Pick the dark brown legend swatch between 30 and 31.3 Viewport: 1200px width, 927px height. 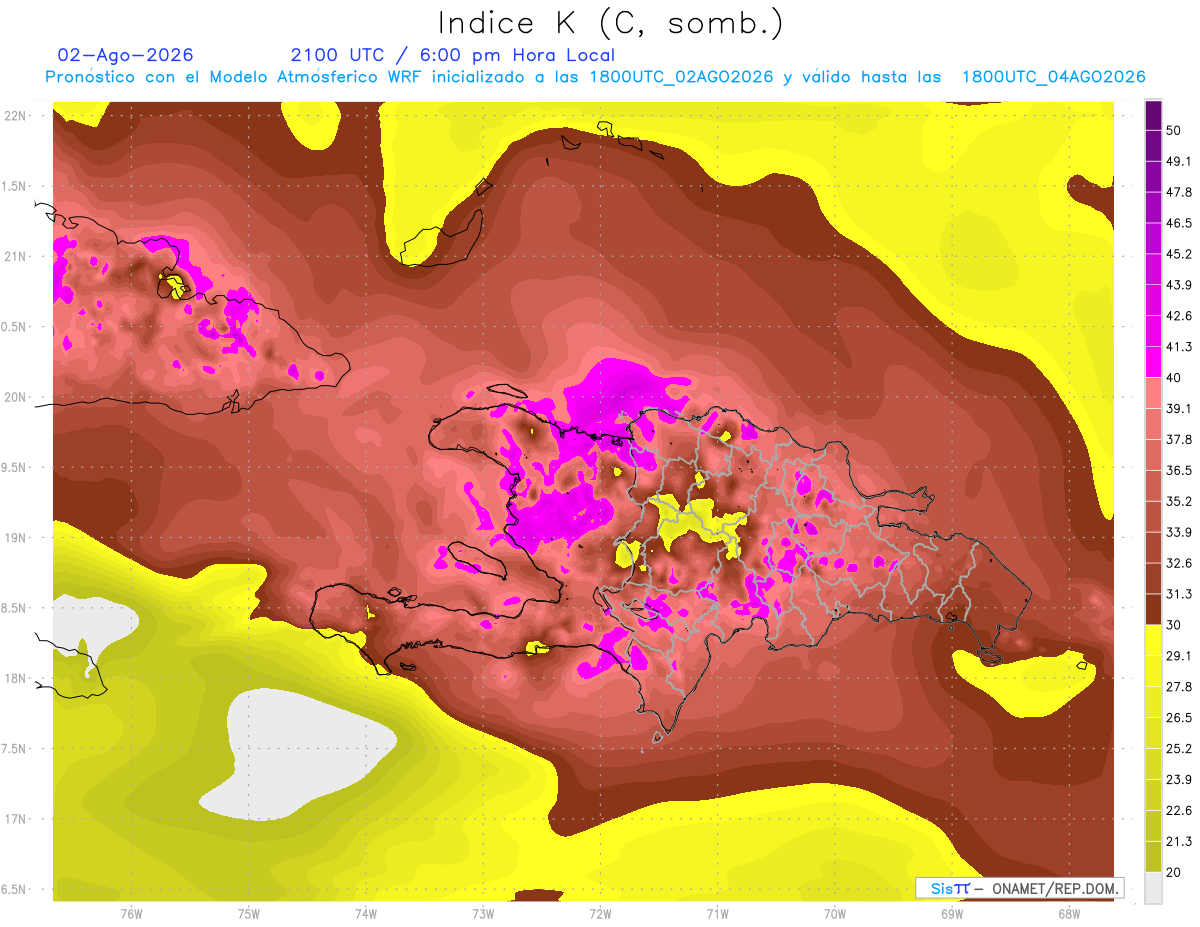[x=1153, y=609]
